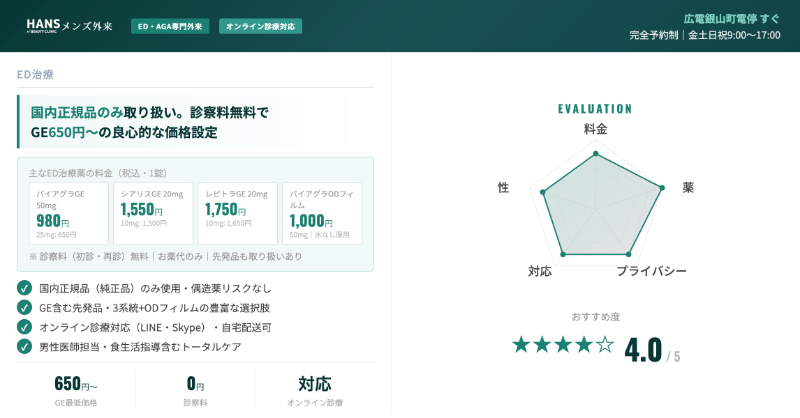This screenshot has width=800, height=418.
Task: Click the プライバシー label on radar chart
Action: [x=651, y=271]
